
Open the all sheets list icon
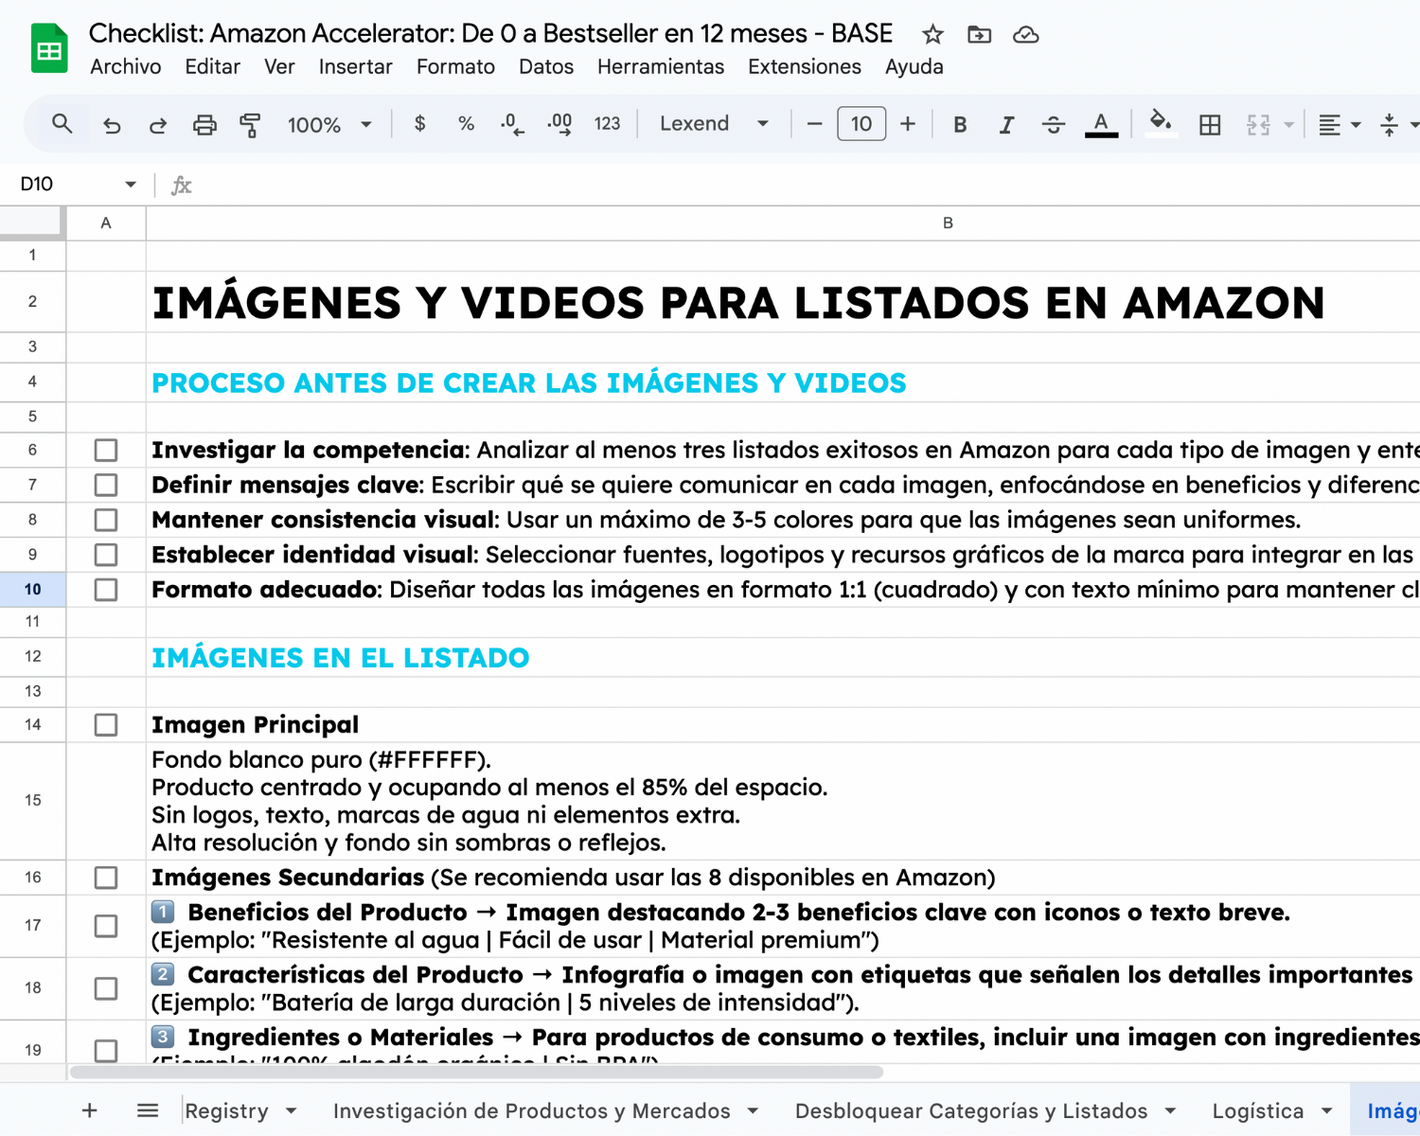point(148,1110)
